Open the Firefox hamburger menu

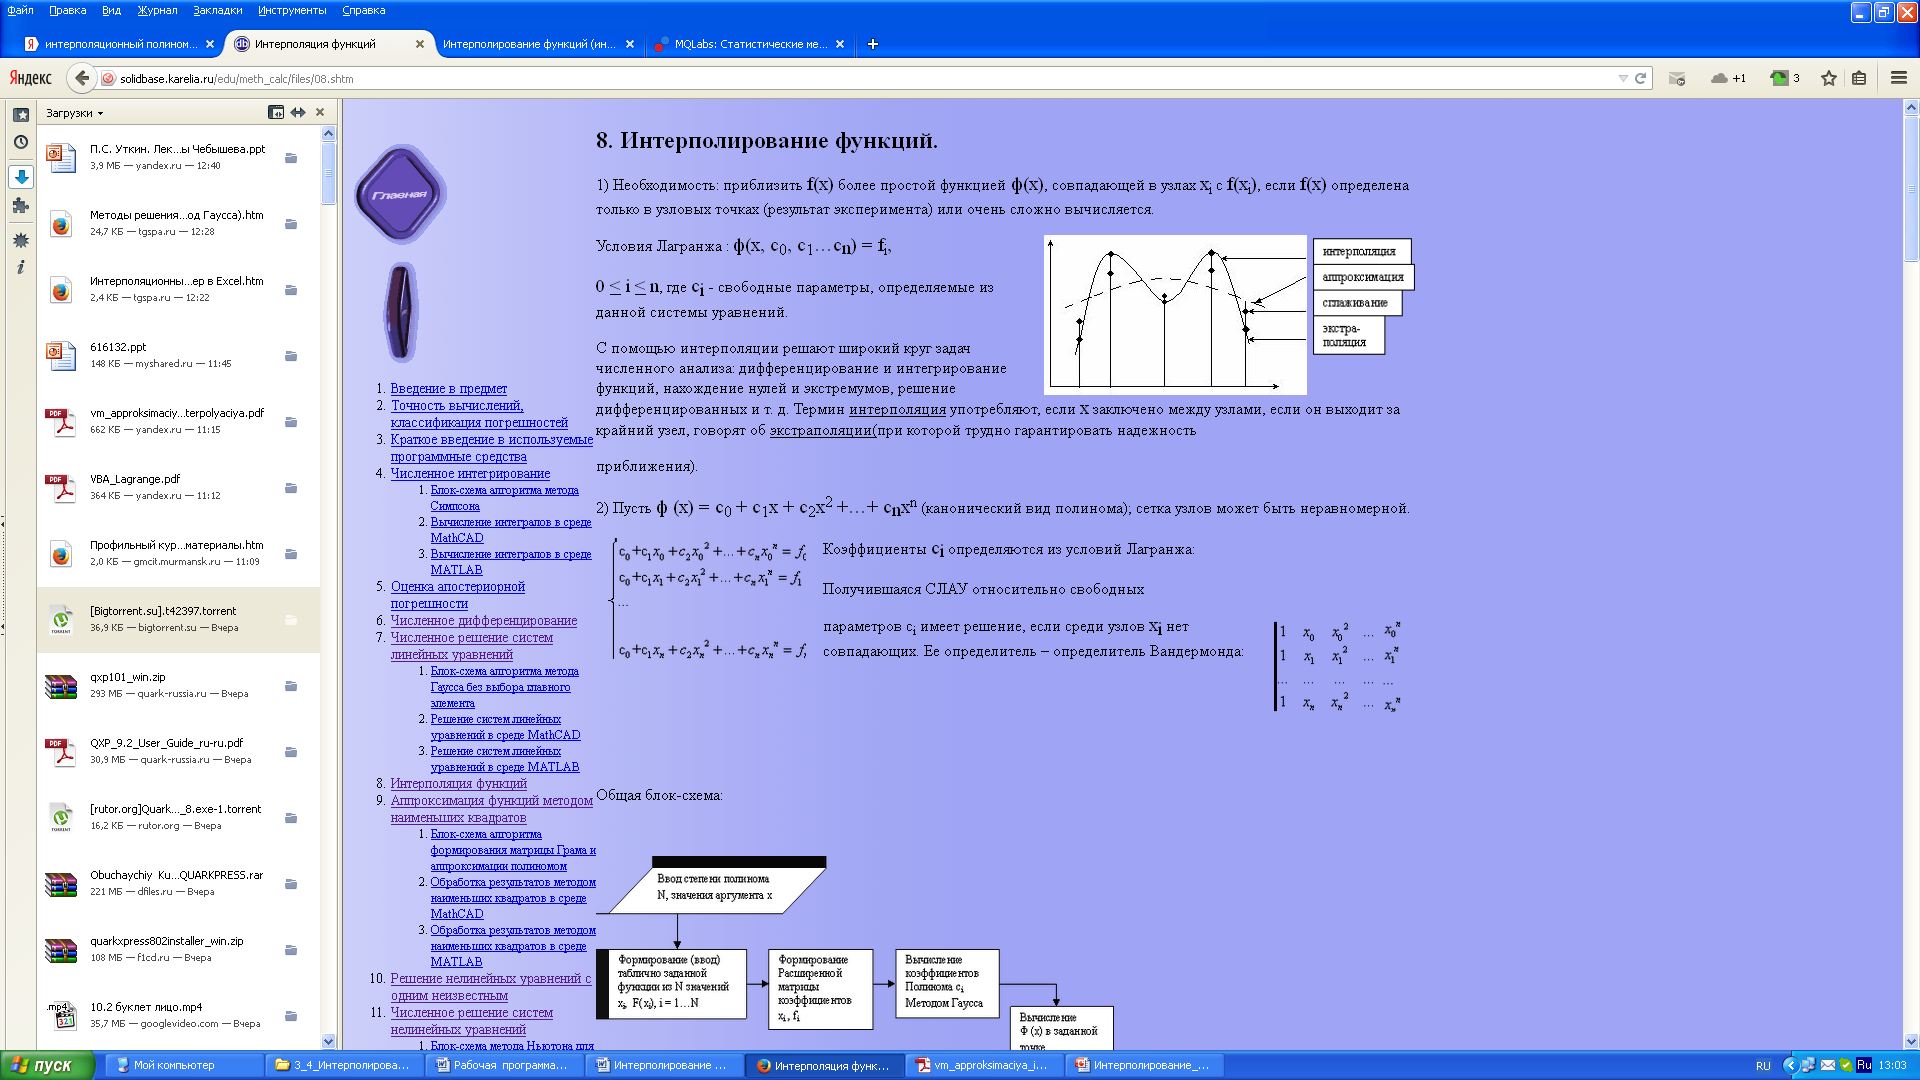tap(1898, 78)
